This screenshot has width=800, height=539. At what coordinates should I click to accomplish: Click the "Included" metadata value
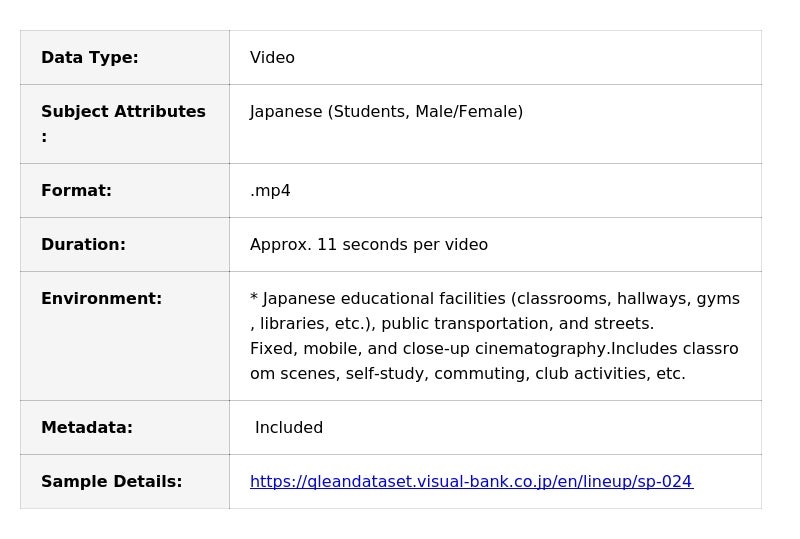(289, 428)
